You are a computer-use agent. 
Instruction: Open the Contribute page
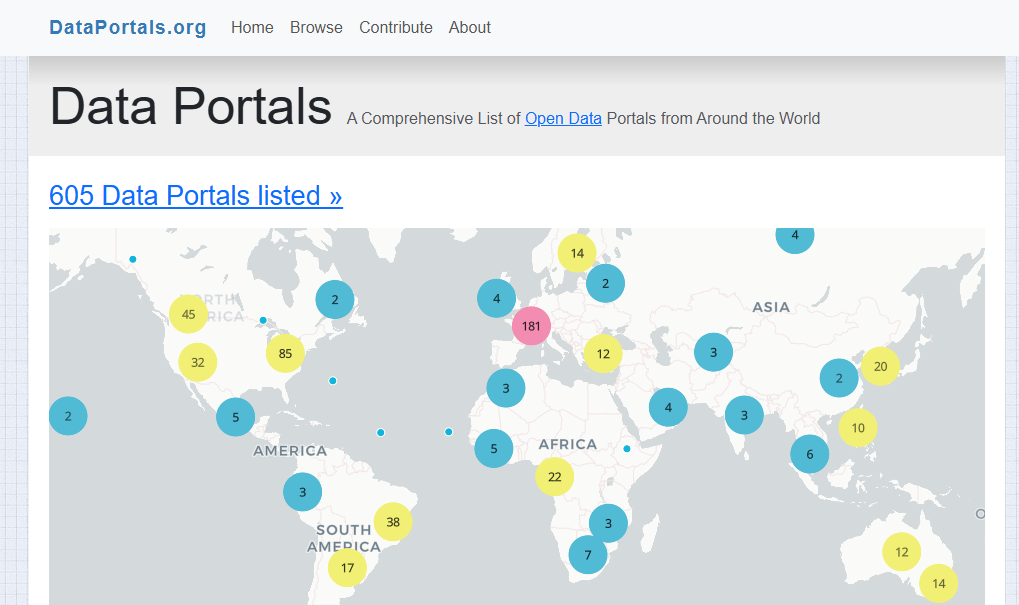[x=395, y=27]
